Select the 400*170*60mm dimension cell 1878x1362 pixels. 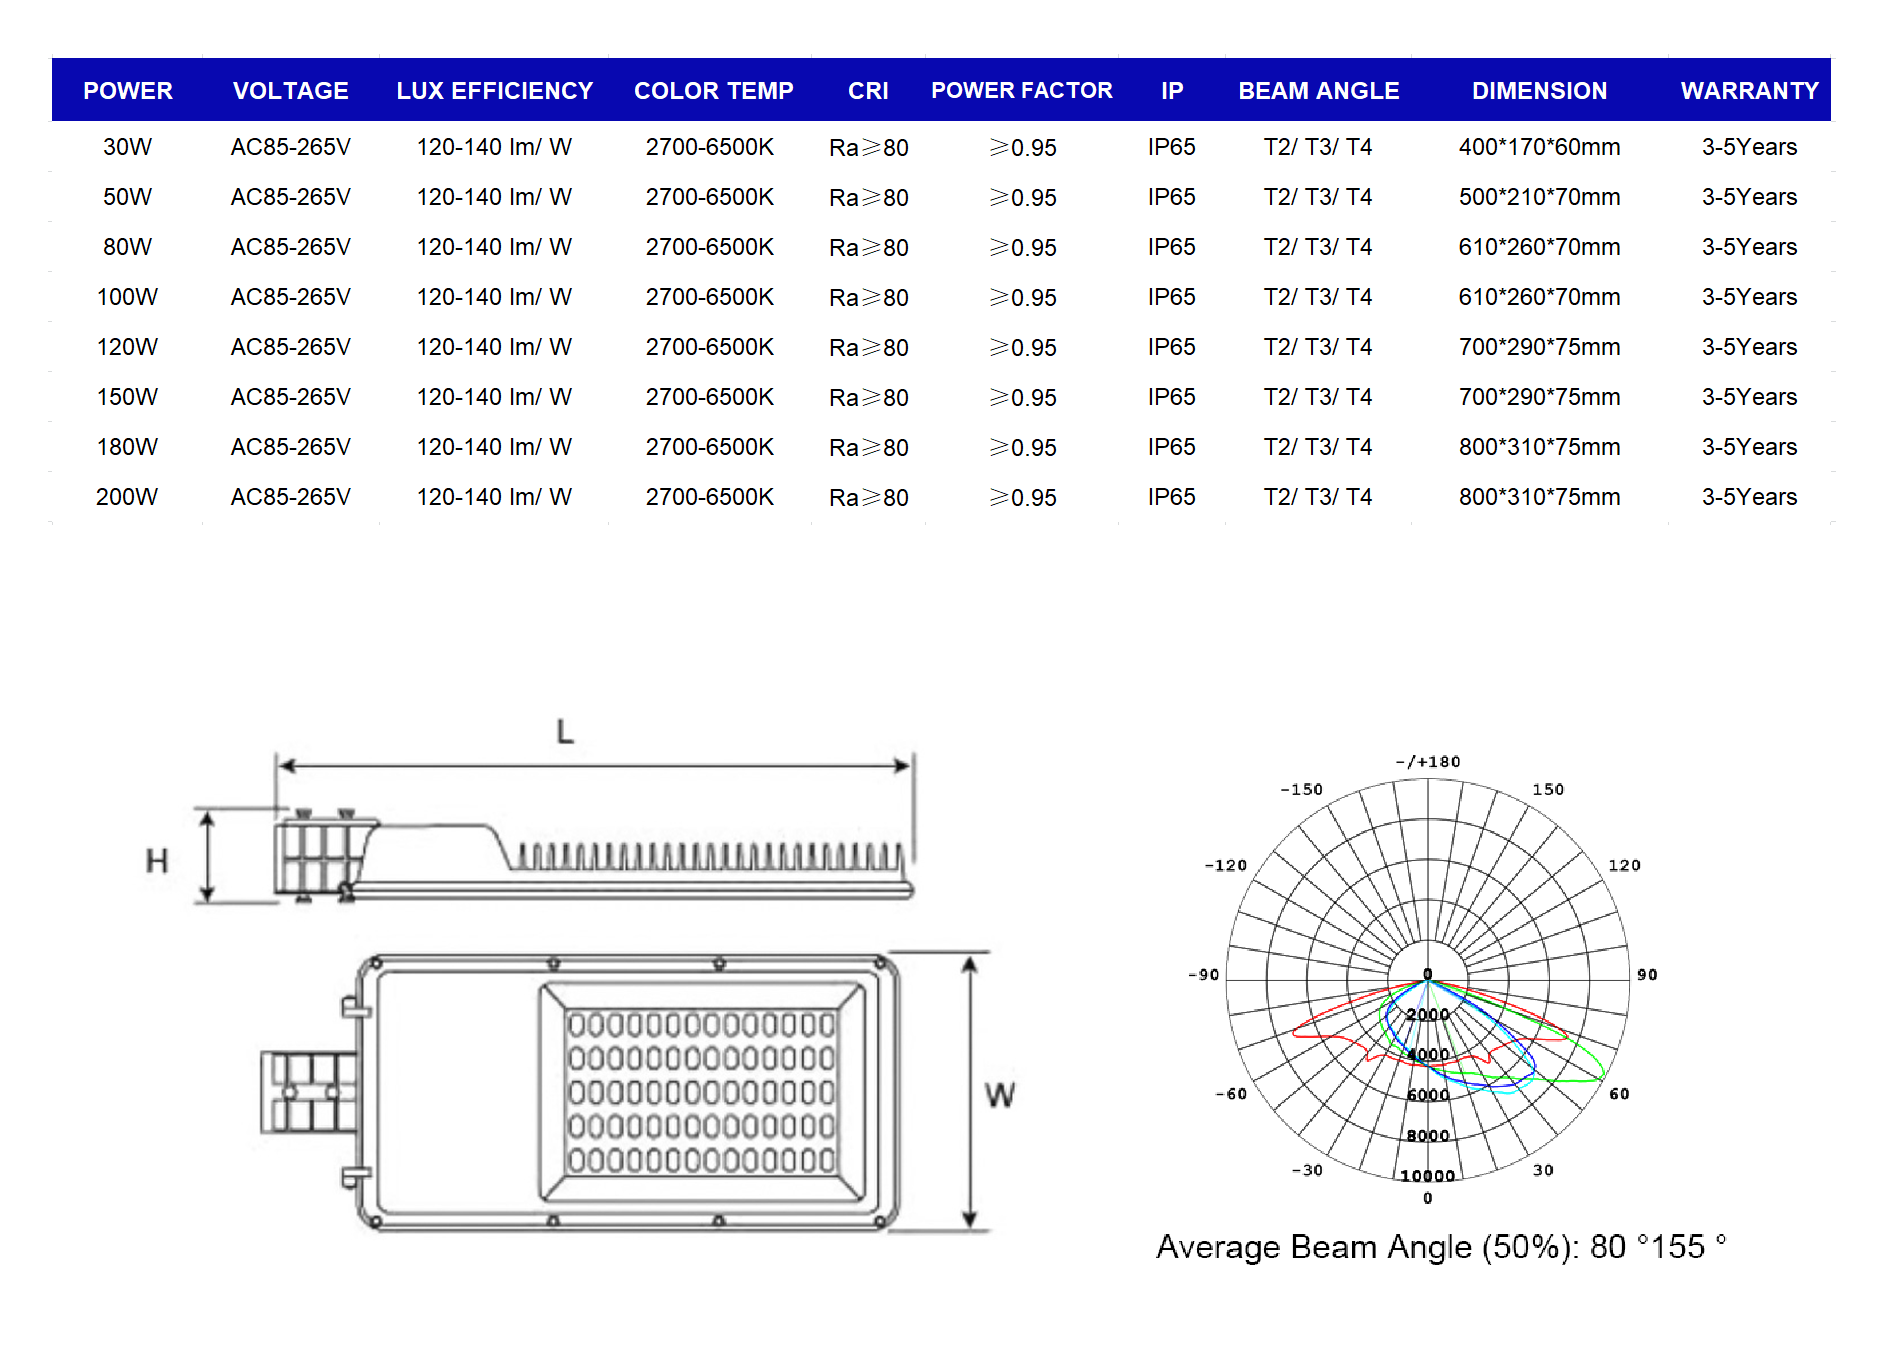coord(1539,147)
